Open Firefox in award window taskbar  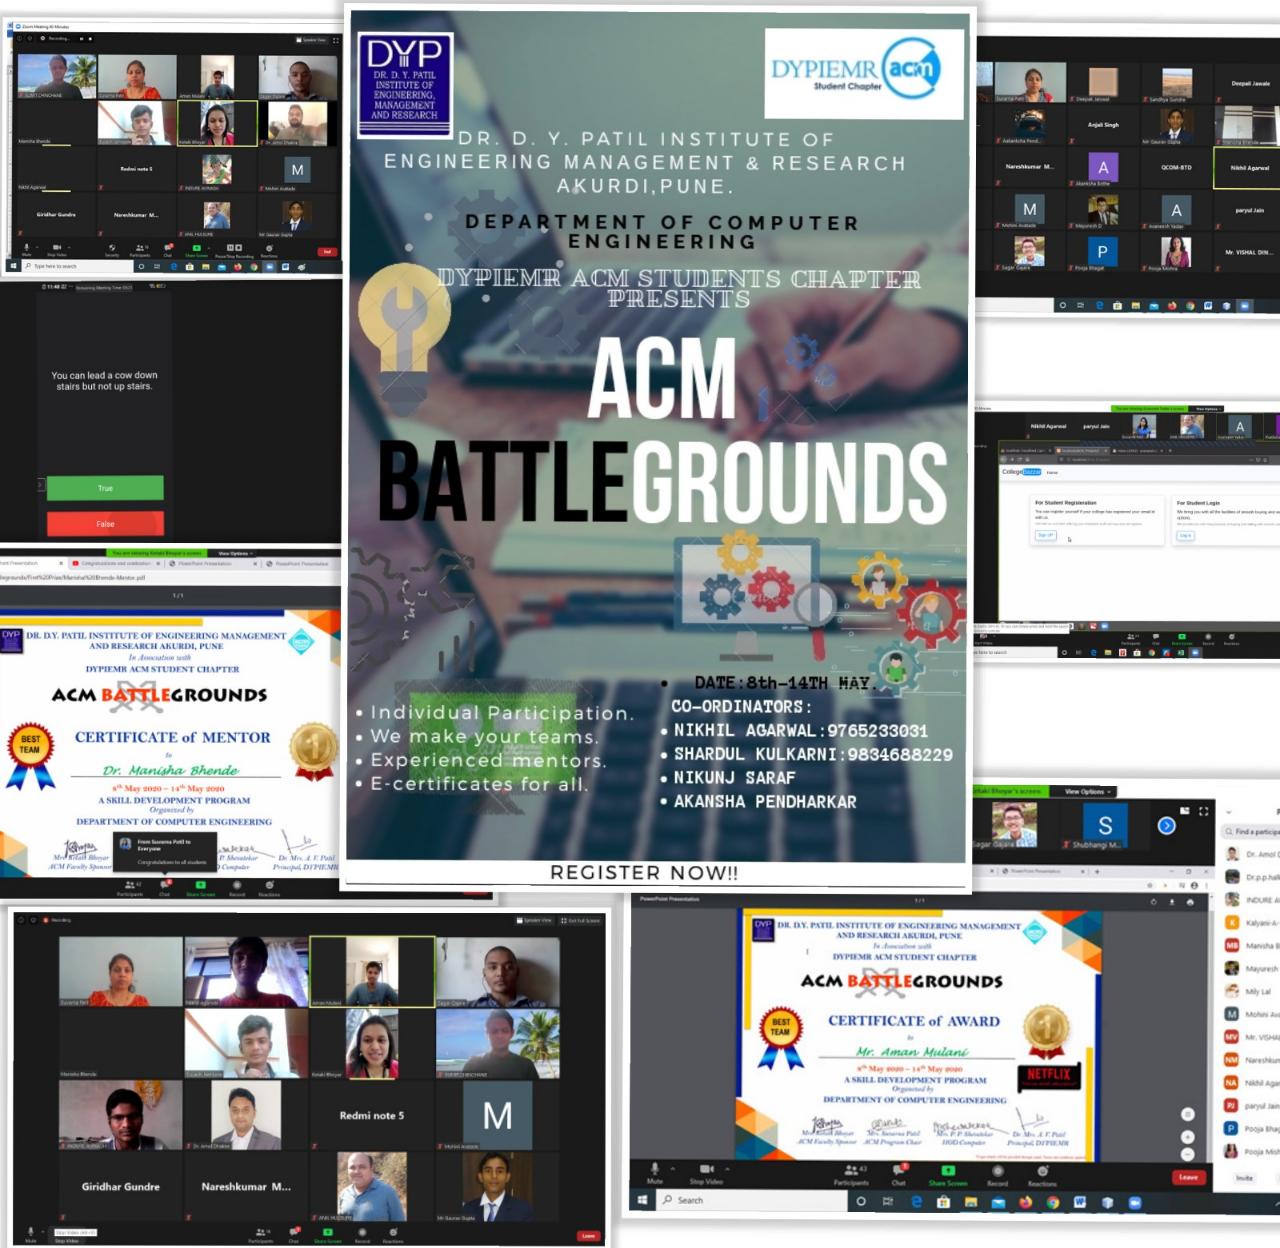tap(1026, 1202)
